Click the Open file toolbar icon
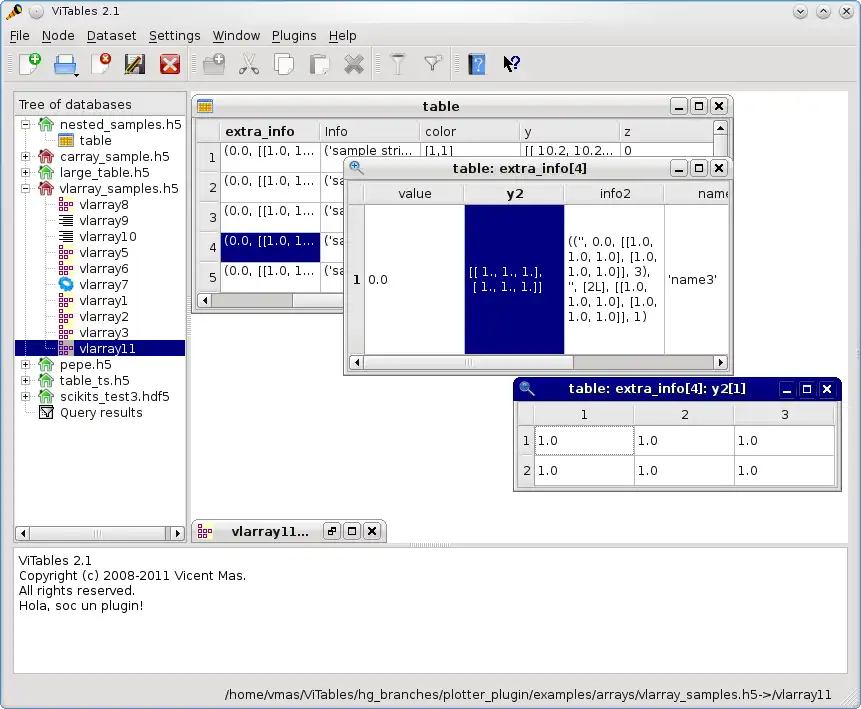 tap(65, 65)
